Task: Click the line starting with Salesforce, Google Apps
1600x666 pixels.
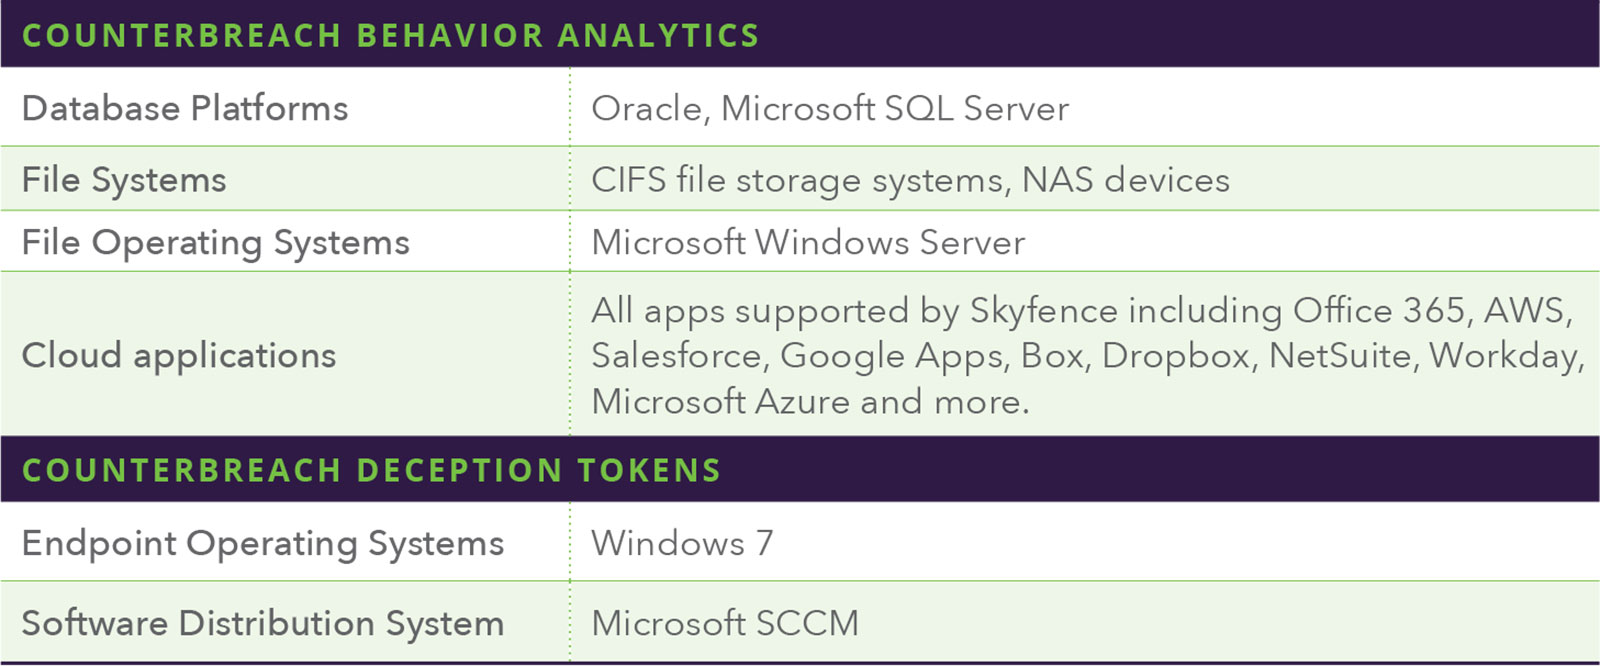Action: point(1088,357)
